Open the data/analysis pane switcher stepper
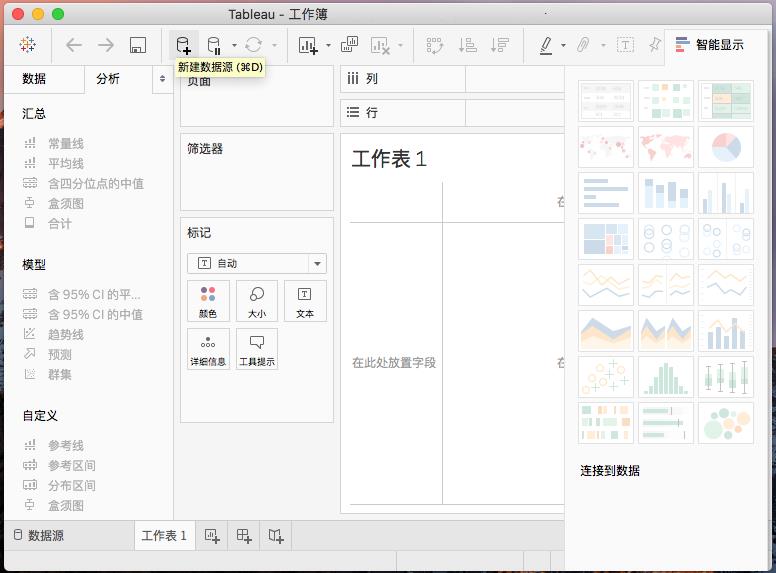This screenshot has height=573, width=776. pos(162,79)
